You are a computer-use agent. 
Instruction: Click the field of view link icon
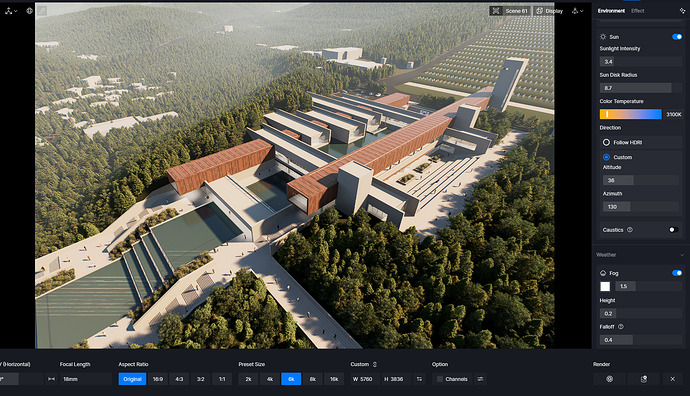(x=51, y=379)
